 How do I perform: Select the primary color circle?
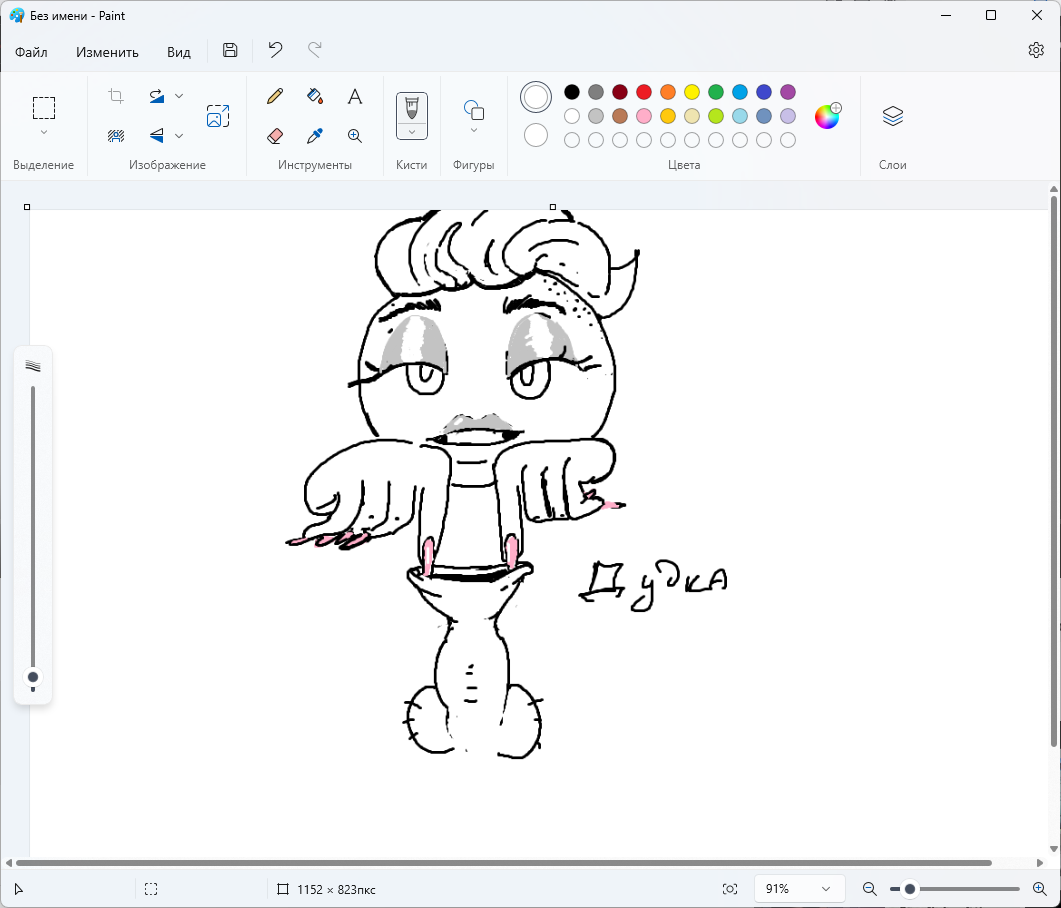tap(536, 97)
